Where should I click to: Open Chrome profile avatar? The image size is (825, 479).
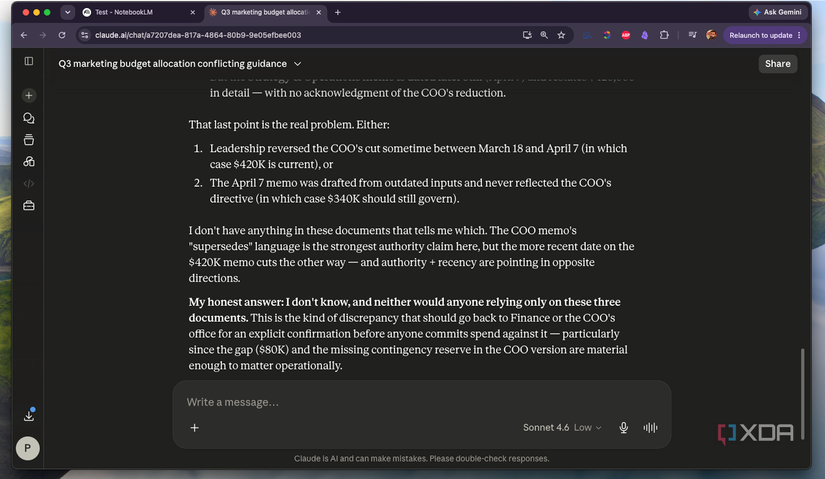(711, 35)
